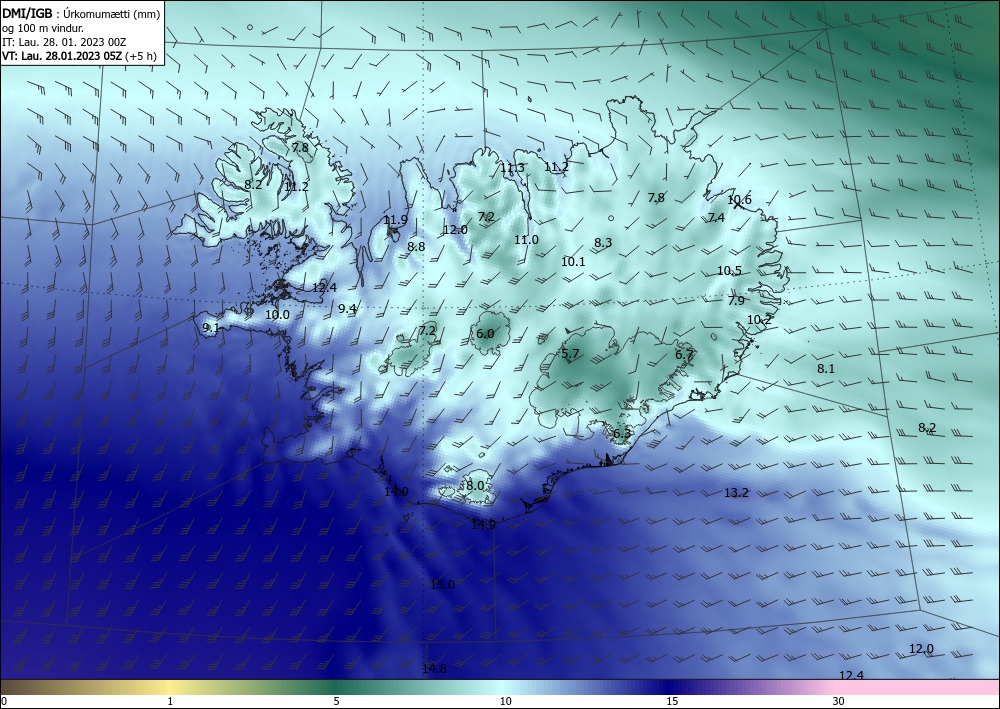Click the map value 10.2

tap(759, 320)
